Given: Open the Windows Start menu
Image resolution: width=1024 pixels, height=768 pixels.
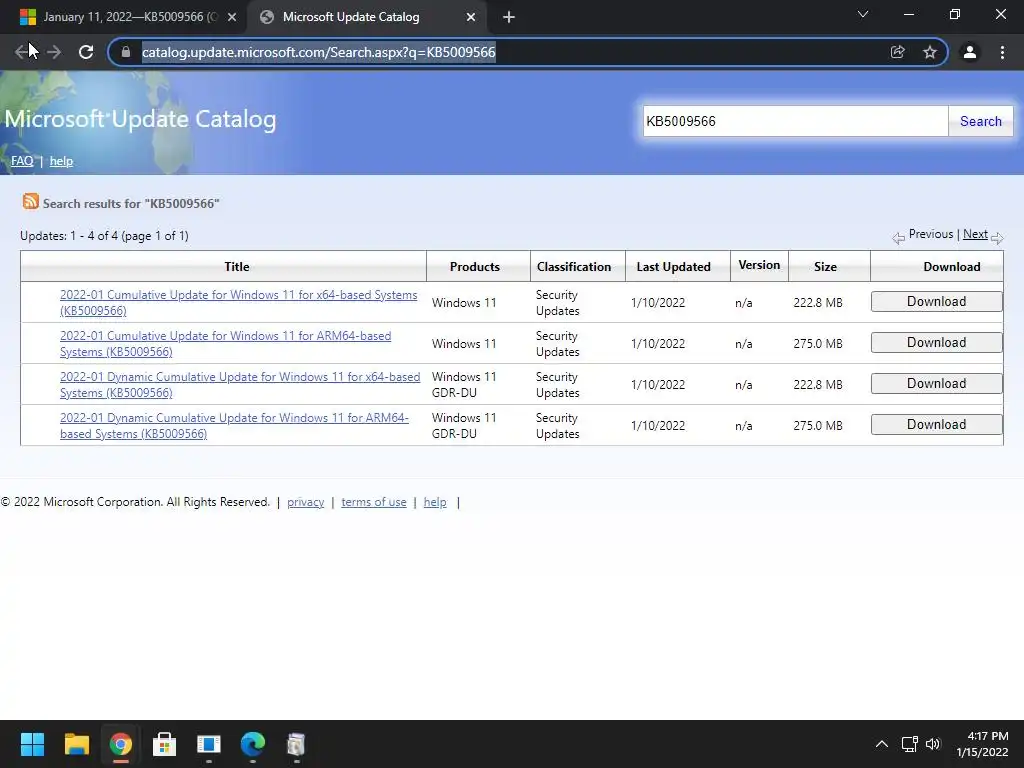Looking at the screenshot, I should [32, 744].
